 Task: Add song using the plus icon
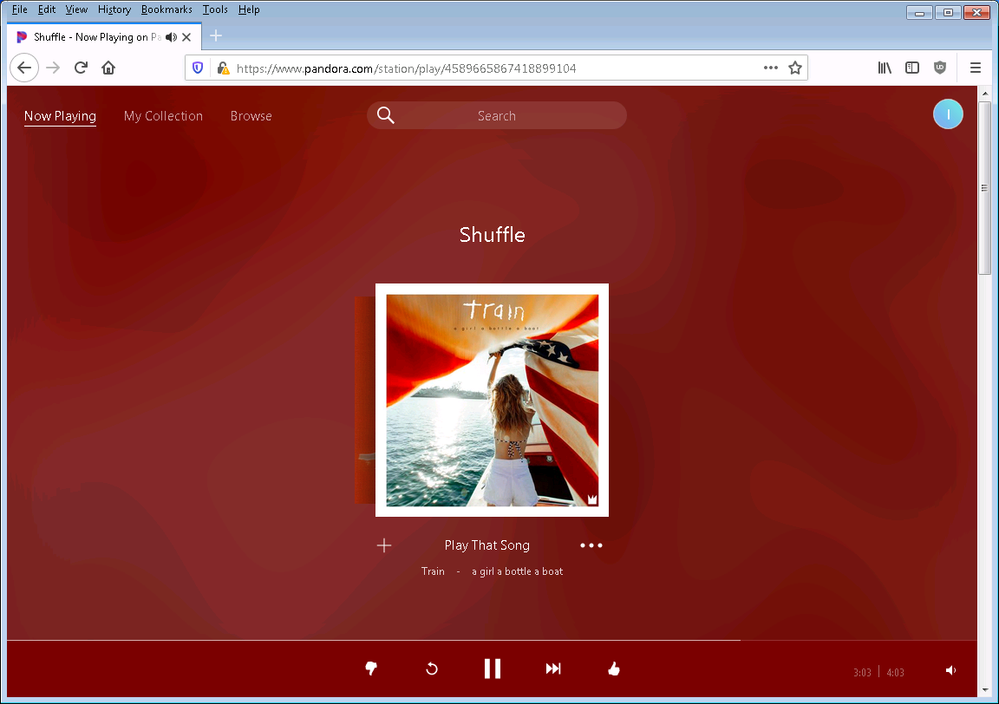tap(384, 545)
